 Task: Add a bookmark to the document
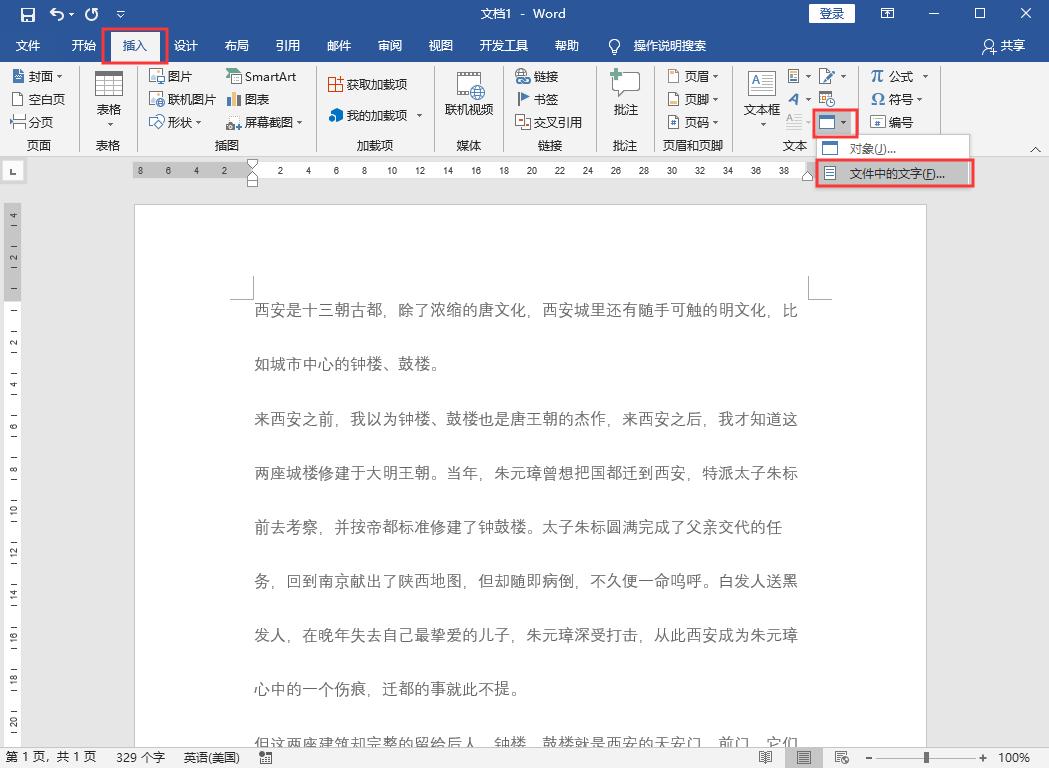534,99
